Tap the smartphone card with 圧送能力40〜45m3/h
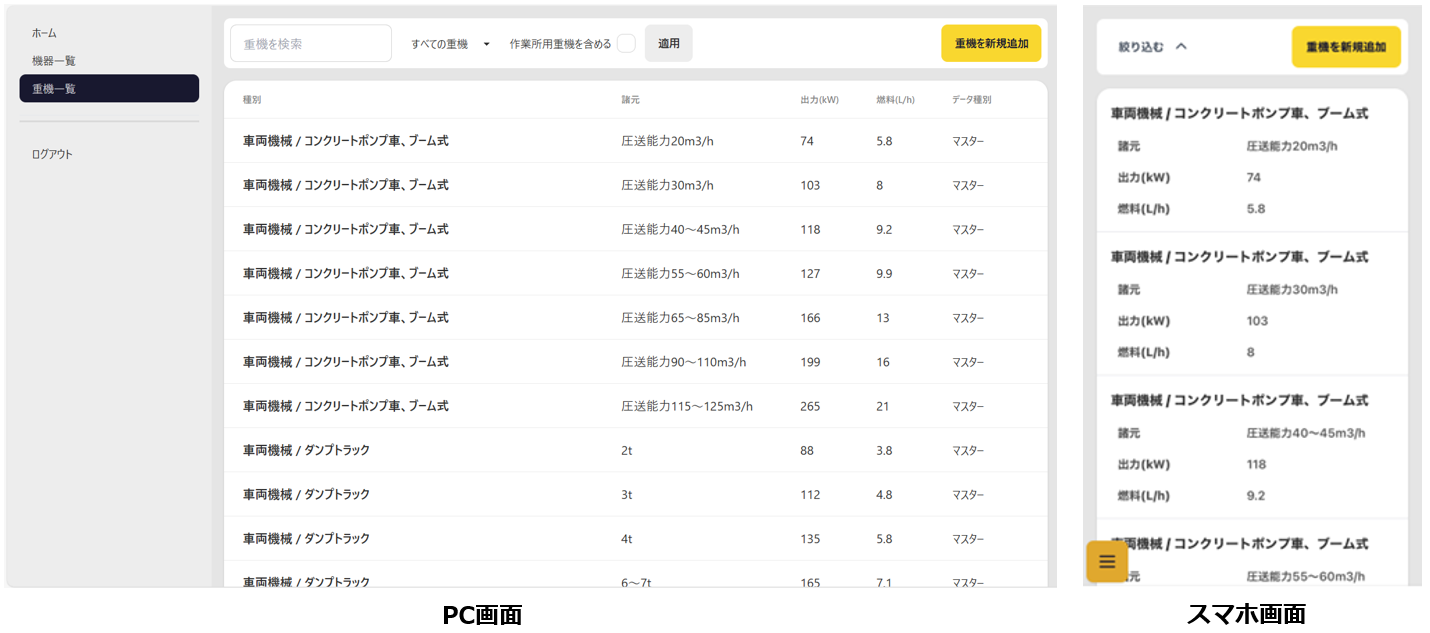 pos(1251,447)
